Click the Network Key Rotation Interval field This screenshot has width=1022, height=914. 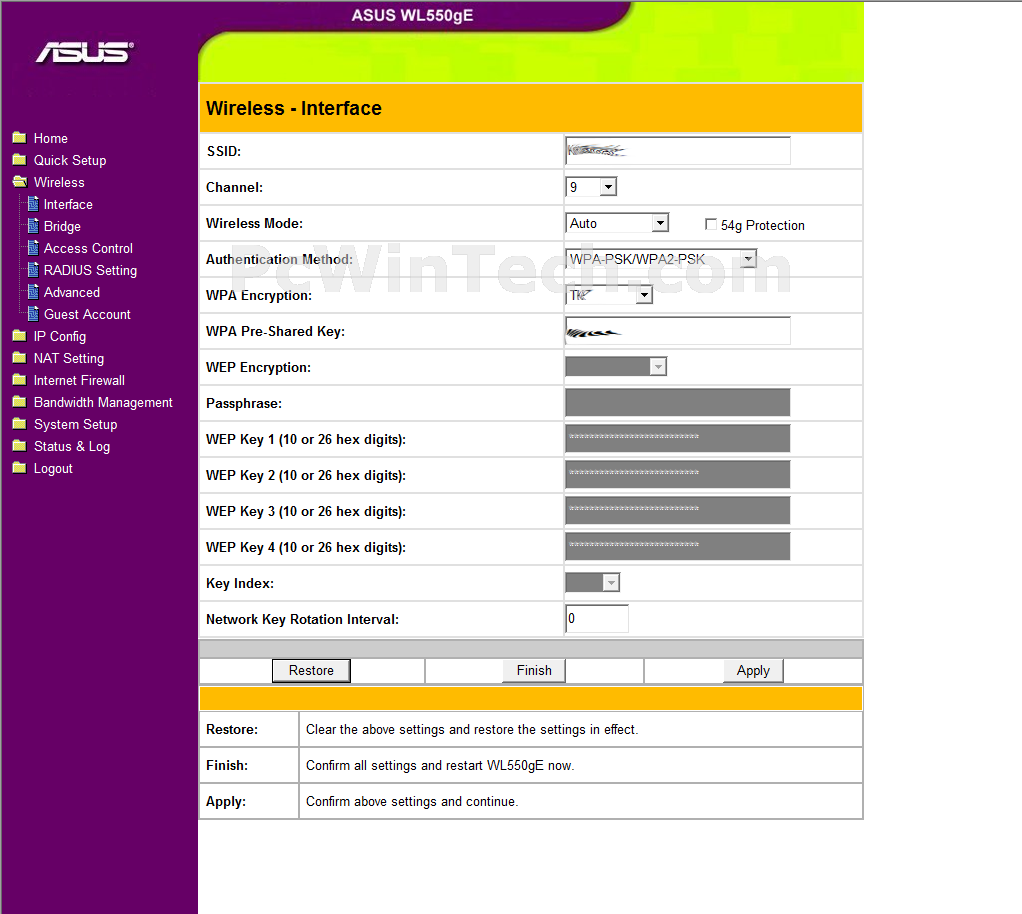597,619
